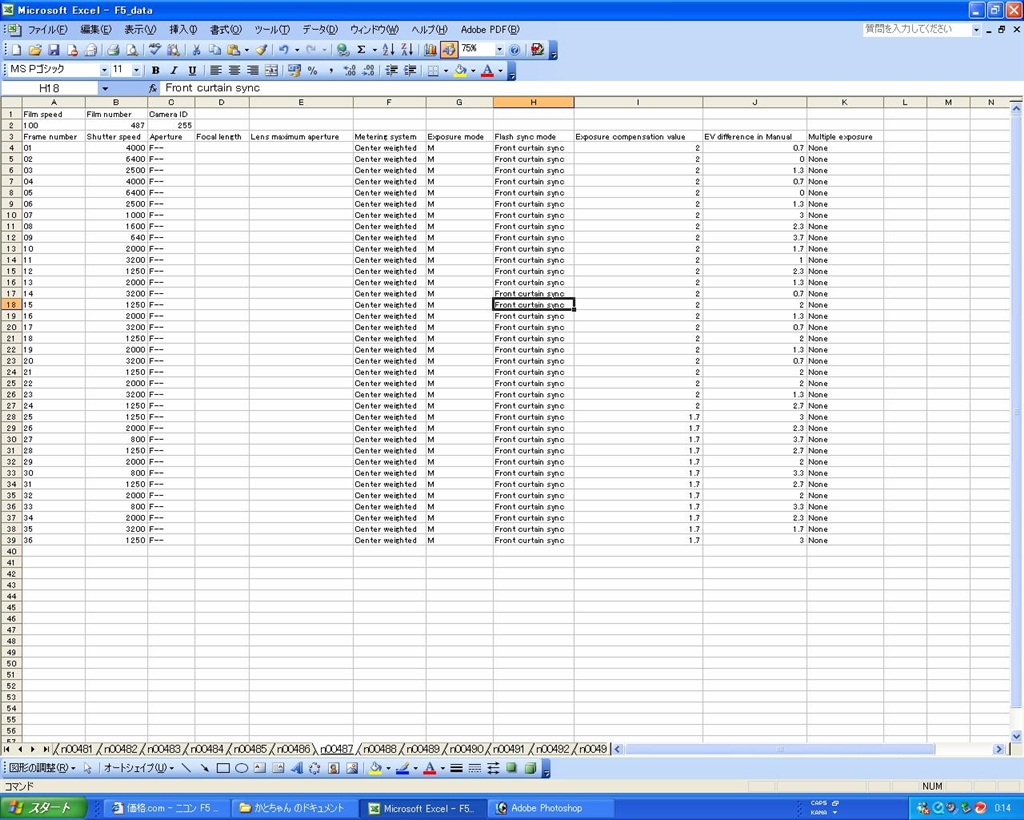Switch to sheet tab n00488
Image resolution: width=1024 pixels, height=820 pixels.
pyautogui.click(x=380, y=749)
